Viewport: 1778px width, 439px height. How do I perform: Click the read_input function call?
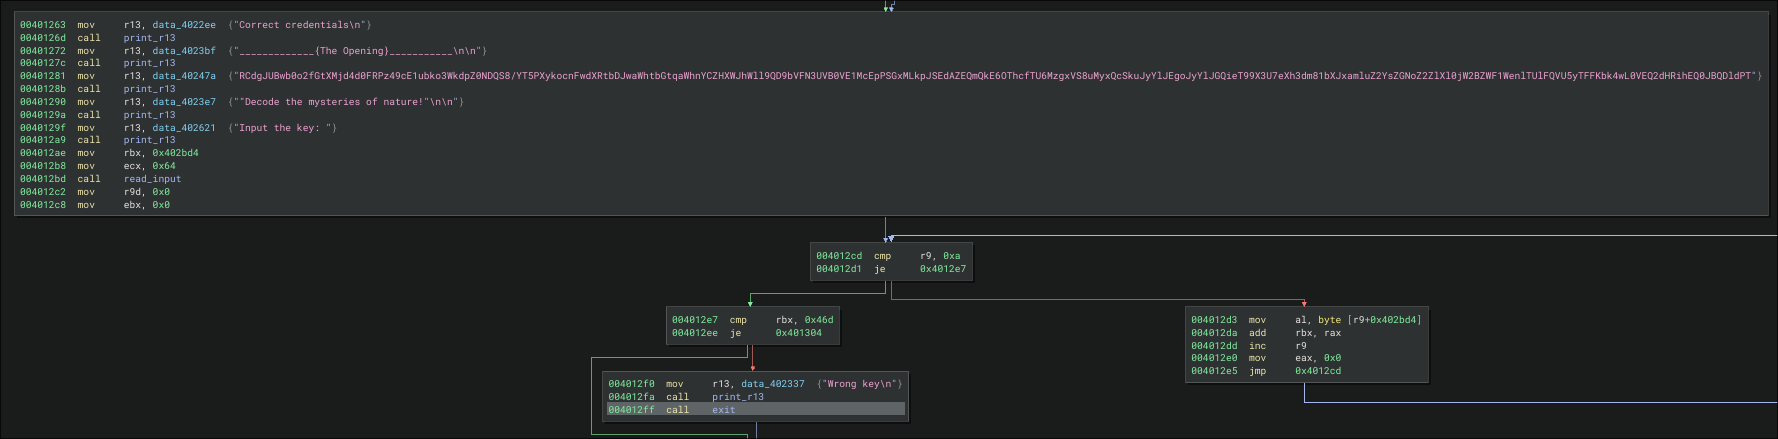152,179
